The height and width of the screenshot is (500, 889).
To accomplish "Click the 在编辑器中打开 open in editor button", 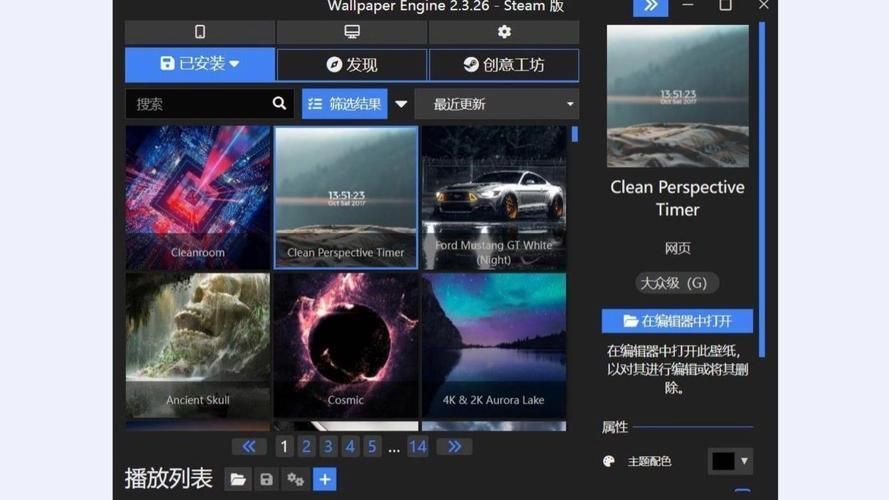I will pyautogui.click(x=677, y=321).
